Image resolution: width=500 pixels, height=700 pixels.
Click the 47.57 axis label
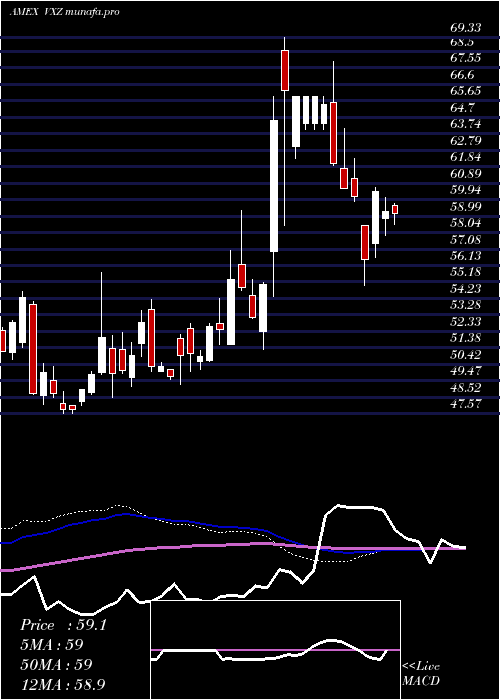coord(465,404)
